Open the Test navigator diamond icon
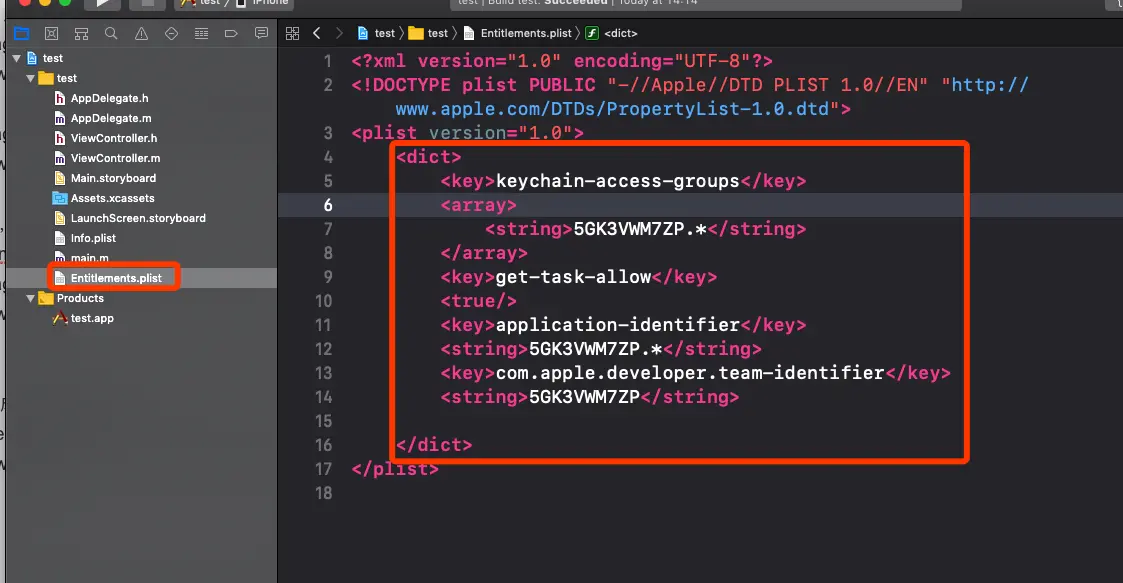 click(171, 33)
